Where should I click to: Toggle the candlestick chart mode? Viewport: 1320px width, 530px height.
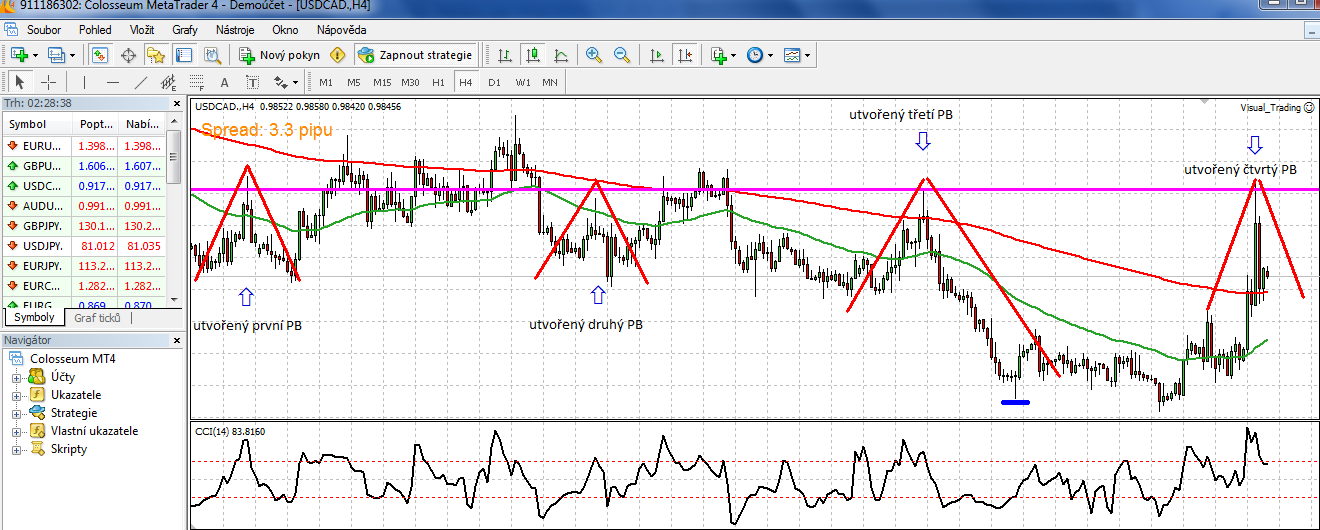click(534, 55)
